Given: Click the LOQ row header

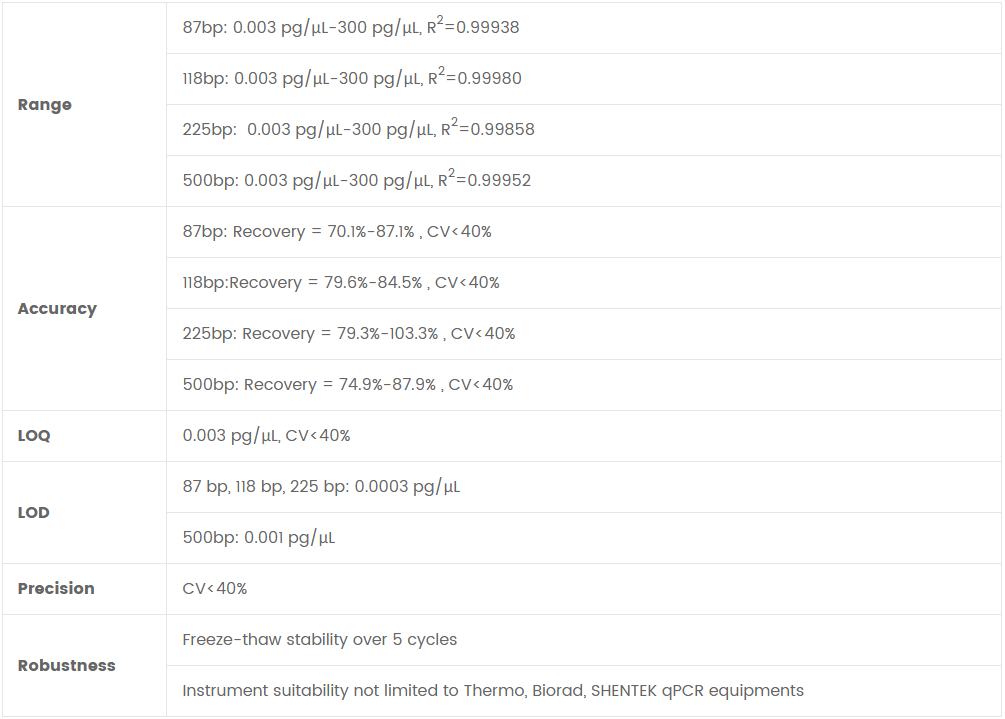Looking at the screenshot, I should (x=34, y=436).
